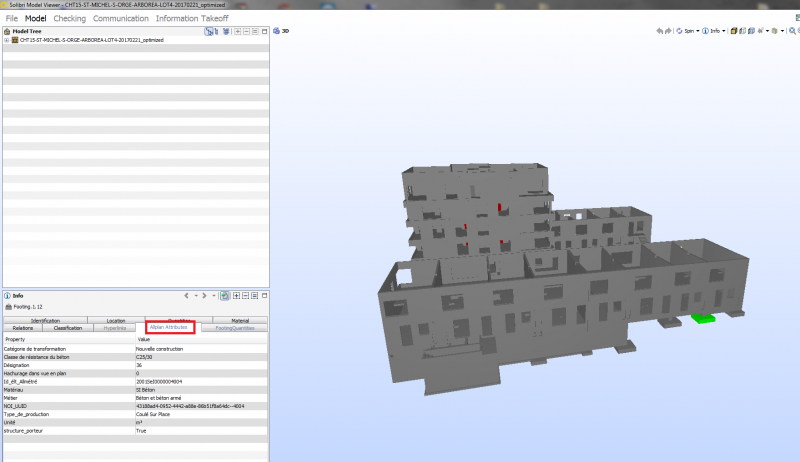Open the Information Takeoff tab
800x462 pixels.
coord(192,18)
